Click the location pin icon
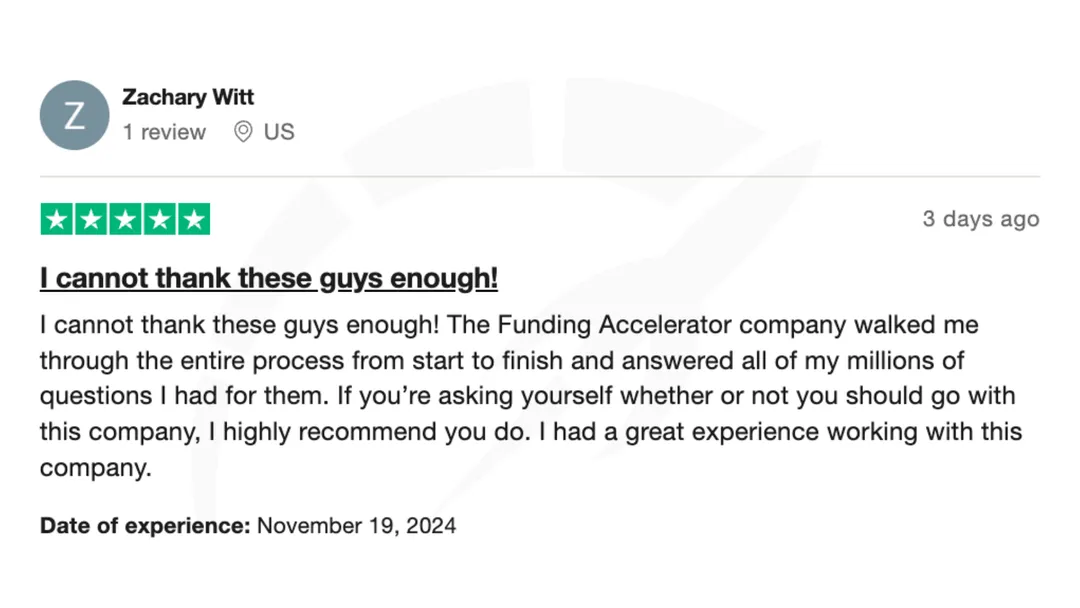 [x=242, y=132]
